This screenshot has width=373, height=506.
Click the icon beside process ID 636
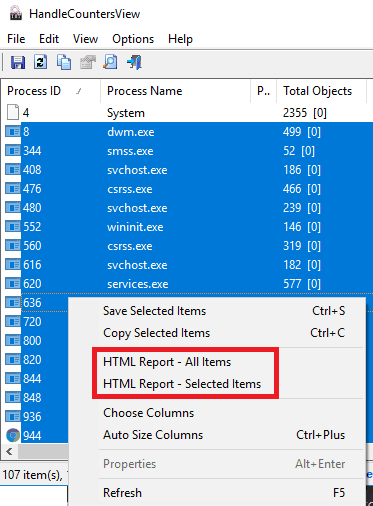pos(13,303)
